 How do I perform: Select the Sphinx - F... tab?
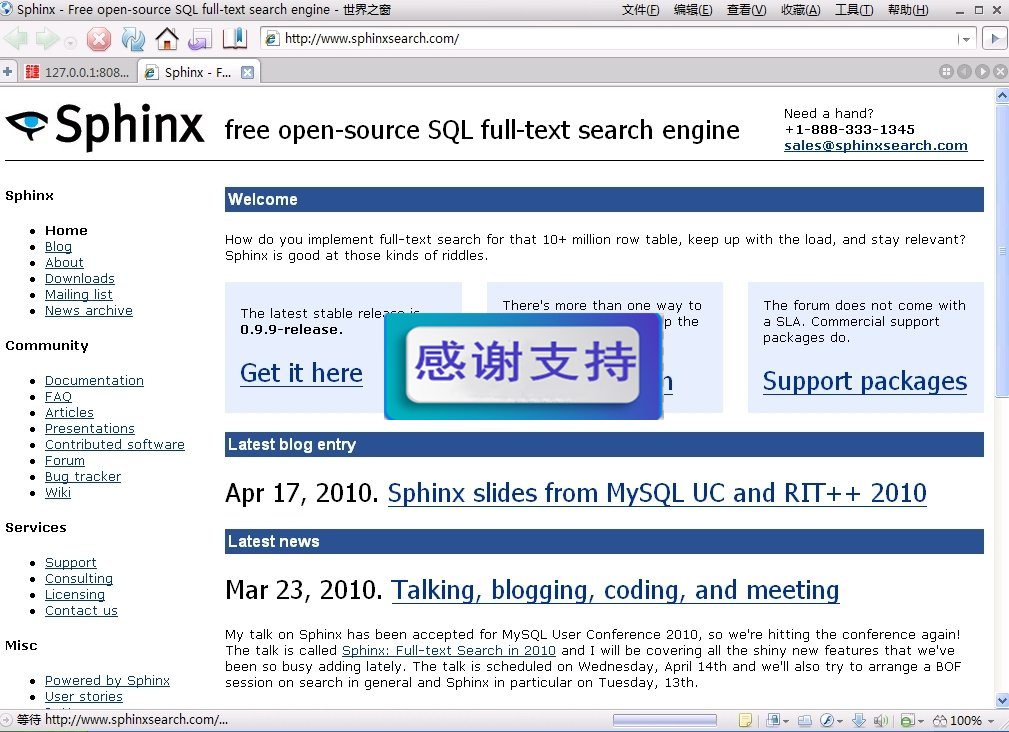pos(199,72)
